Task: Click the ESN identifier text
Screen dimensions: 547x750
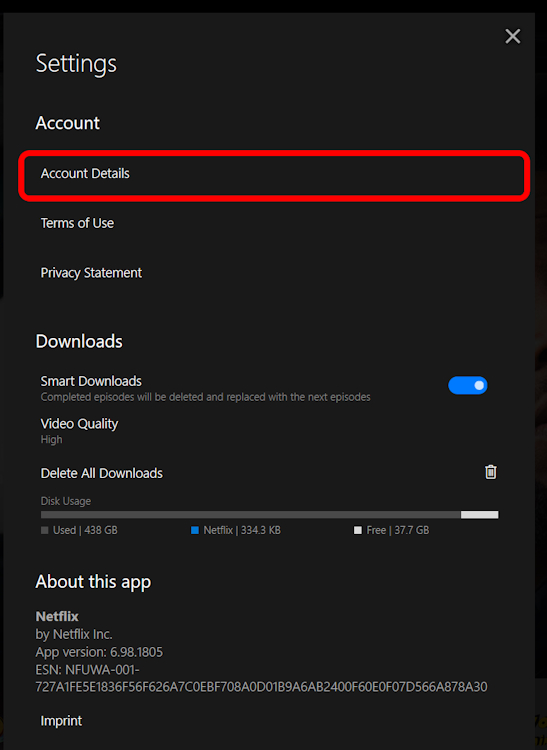Action: (x=261, y=678)
